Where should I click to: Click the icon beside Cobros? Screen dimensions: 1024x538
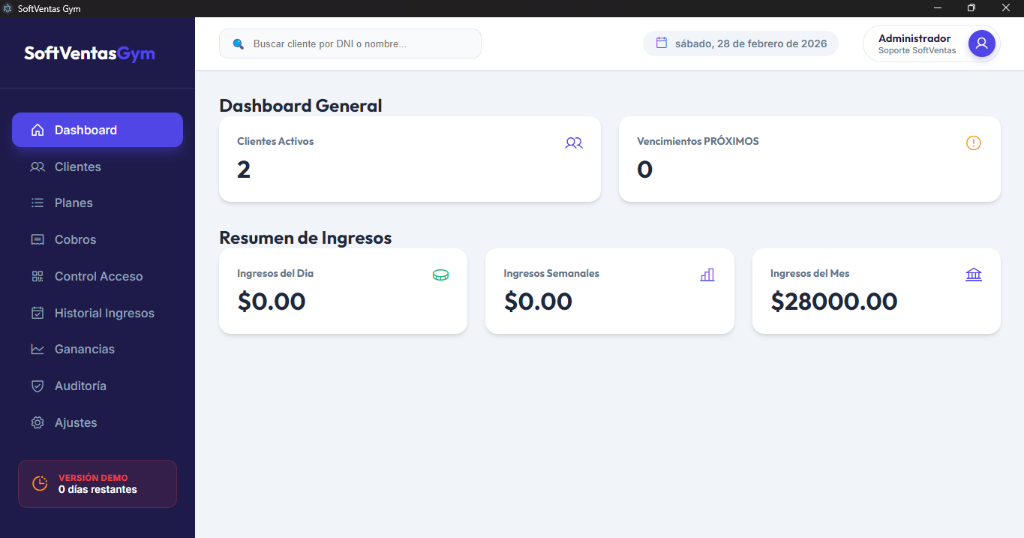(x=38, y=240)
